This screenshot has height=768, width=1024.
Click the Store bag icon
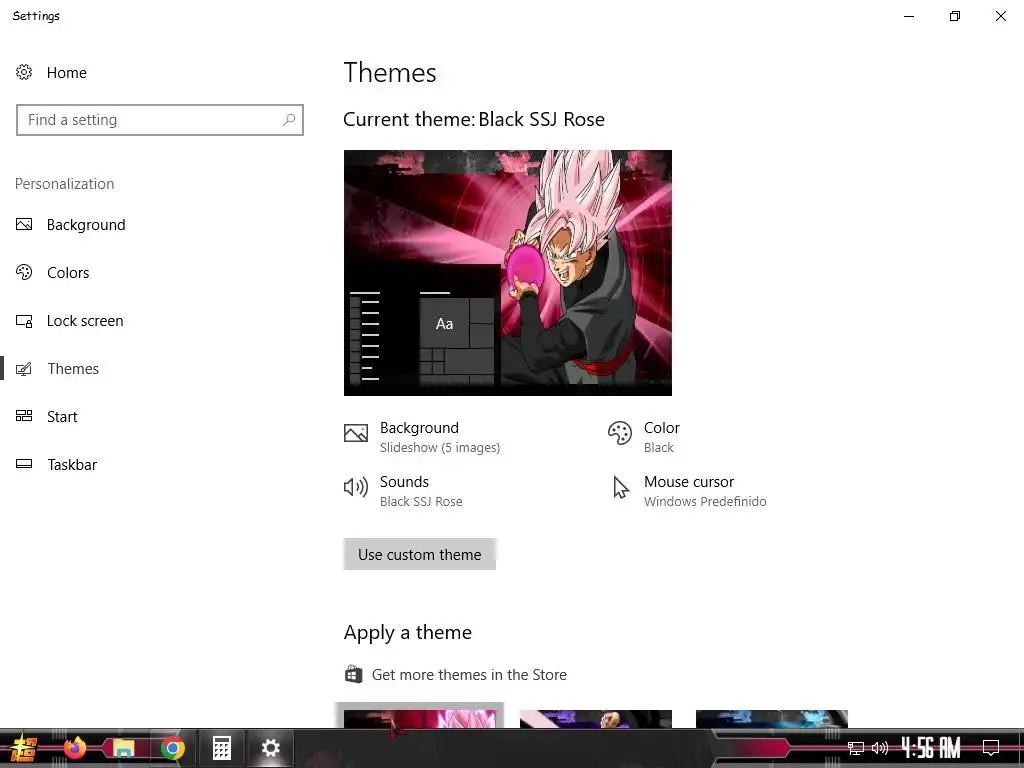(x=353, y=674)
